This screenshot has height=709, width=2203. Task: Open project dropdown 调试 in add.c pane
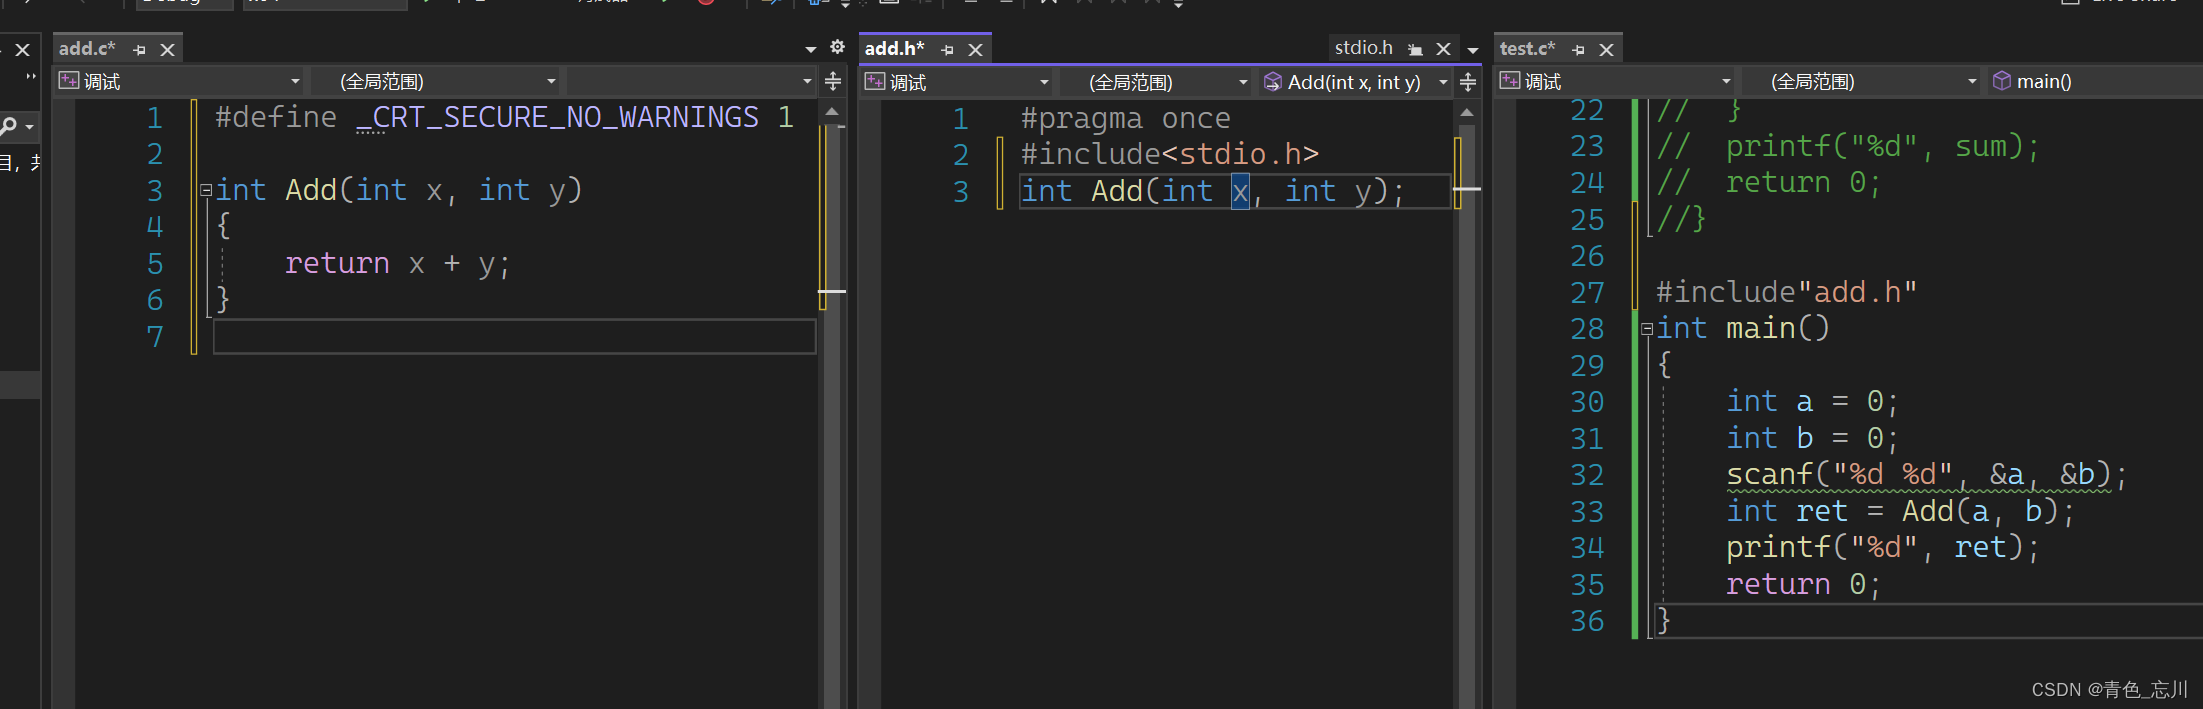pos(180,81)
